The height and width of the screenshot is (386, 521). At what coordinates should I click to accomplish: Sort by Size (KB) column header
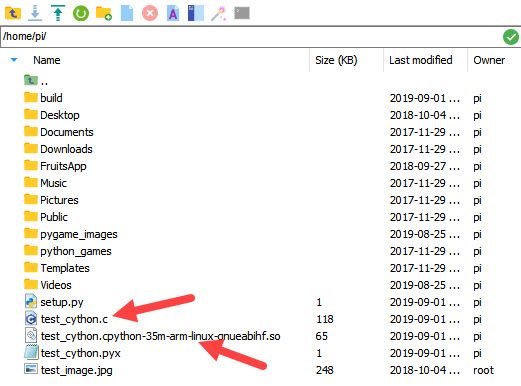tap(336, 60)
